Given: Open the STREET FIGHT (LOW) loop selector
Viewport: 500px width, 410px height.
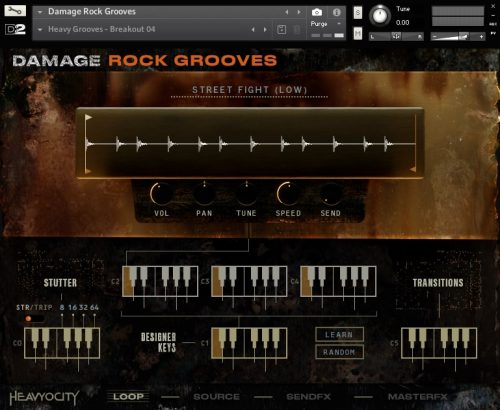Looking at the screenshot, I should tap(249, 90).
